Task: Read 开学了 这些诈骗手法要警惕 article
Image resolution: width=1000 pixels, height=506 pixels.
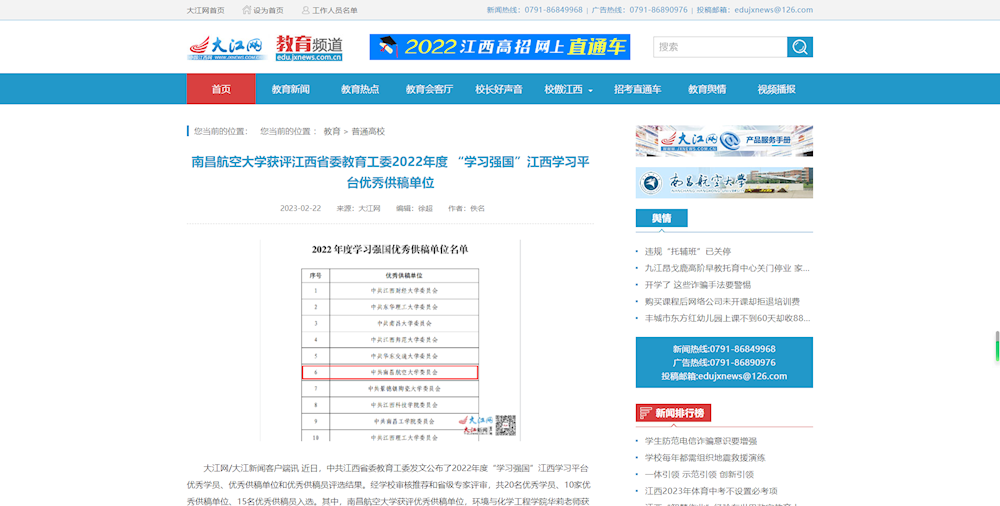Action: [697, 285]
